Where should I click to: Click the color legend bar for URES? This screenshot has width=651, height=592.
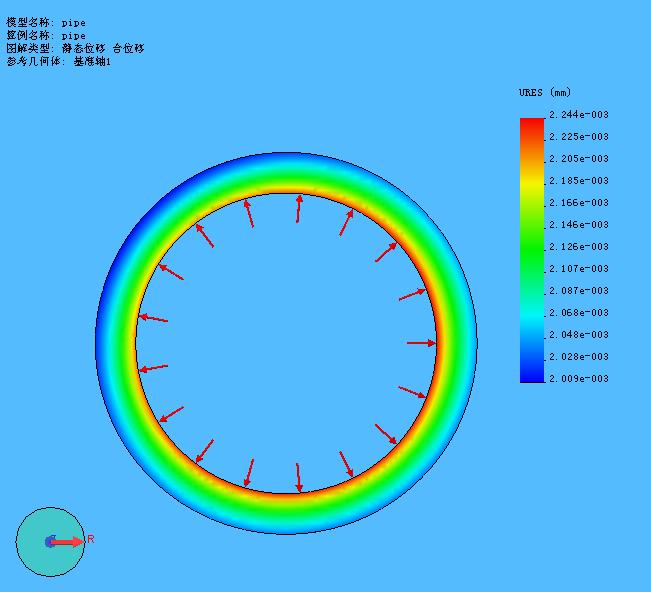pyautogui.click(x=532, y=250)
